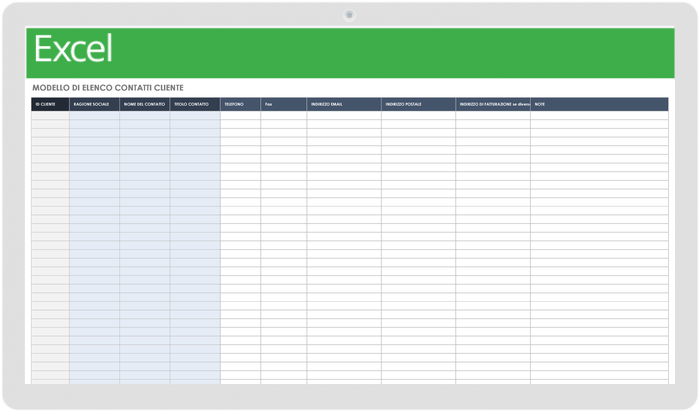Select the TITOLO CONTATTO column header
The image size is (700, 412).
pyautogui.click(x=195, y=104)
